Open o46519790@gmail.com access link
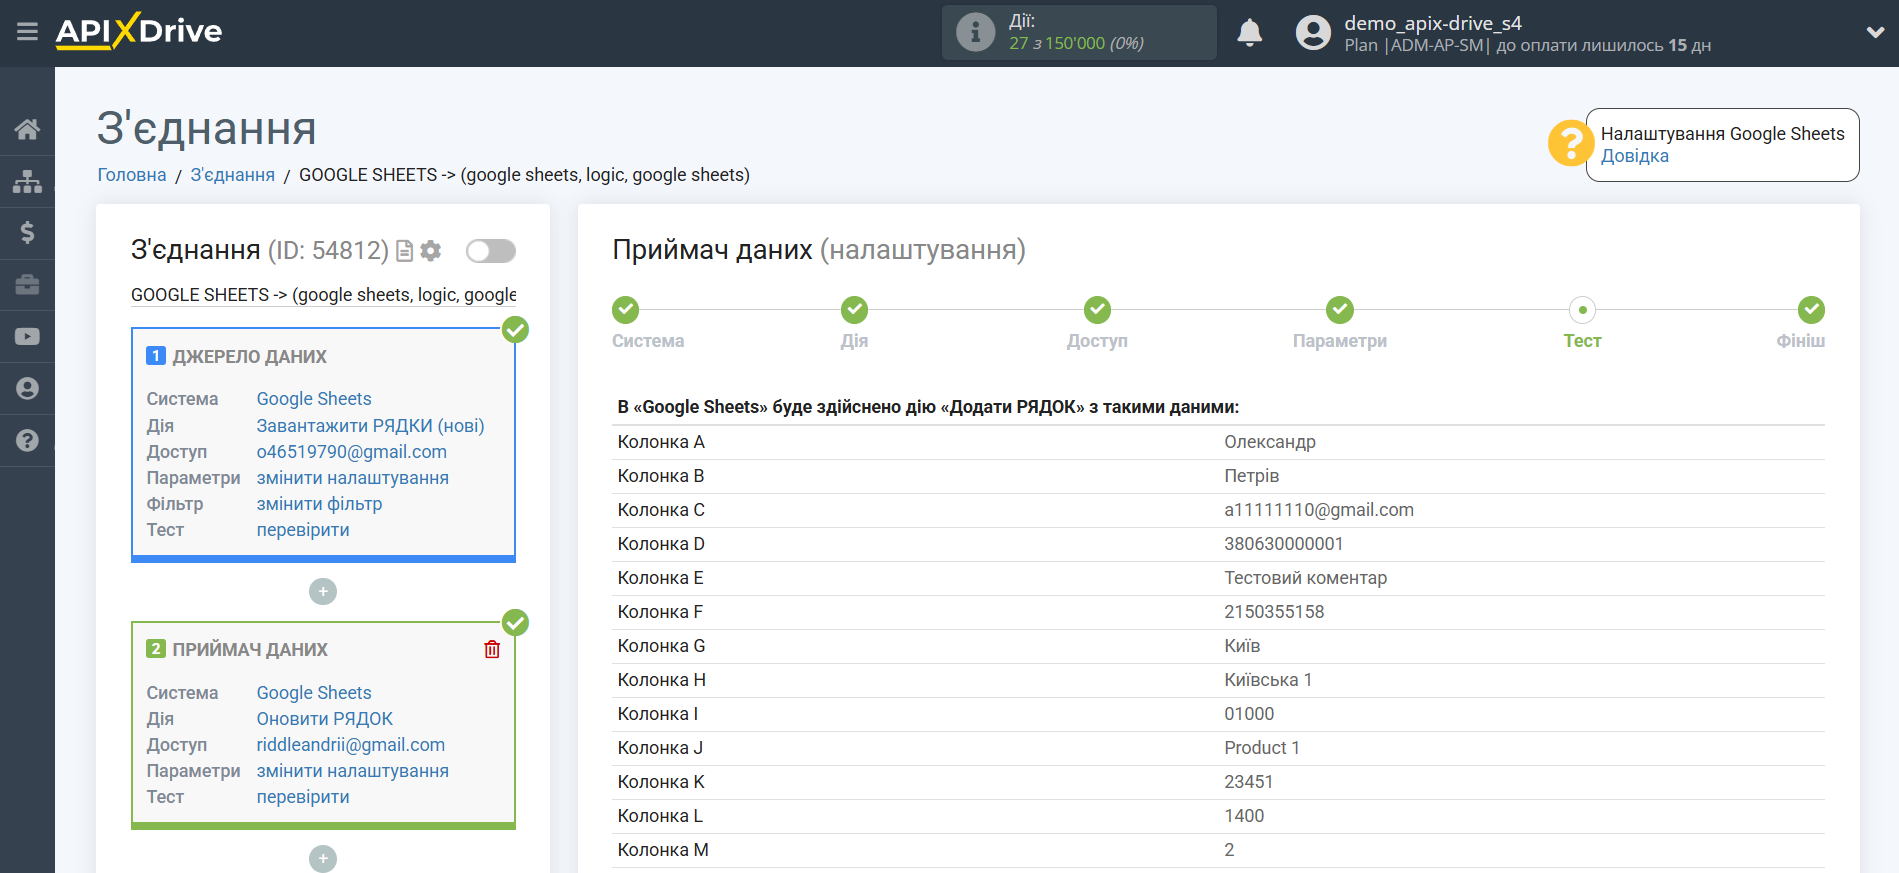The image size is (1899, 873). tap(352, 452)
